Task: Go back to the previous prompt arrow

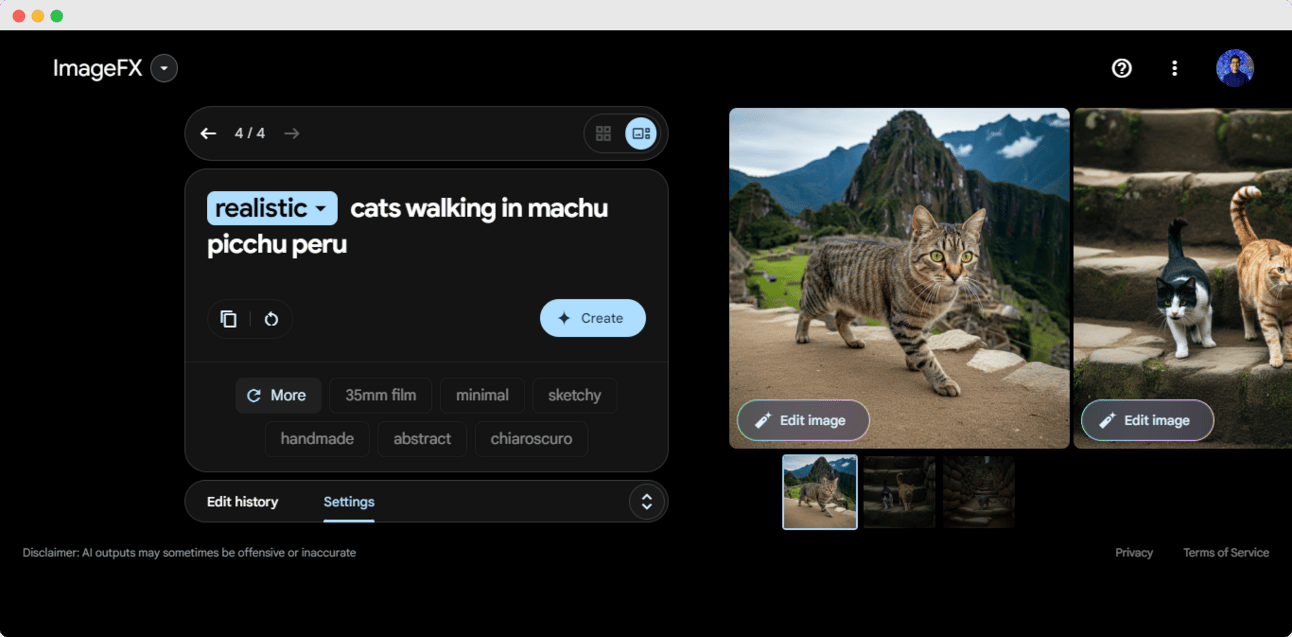Action: [208, 133]
